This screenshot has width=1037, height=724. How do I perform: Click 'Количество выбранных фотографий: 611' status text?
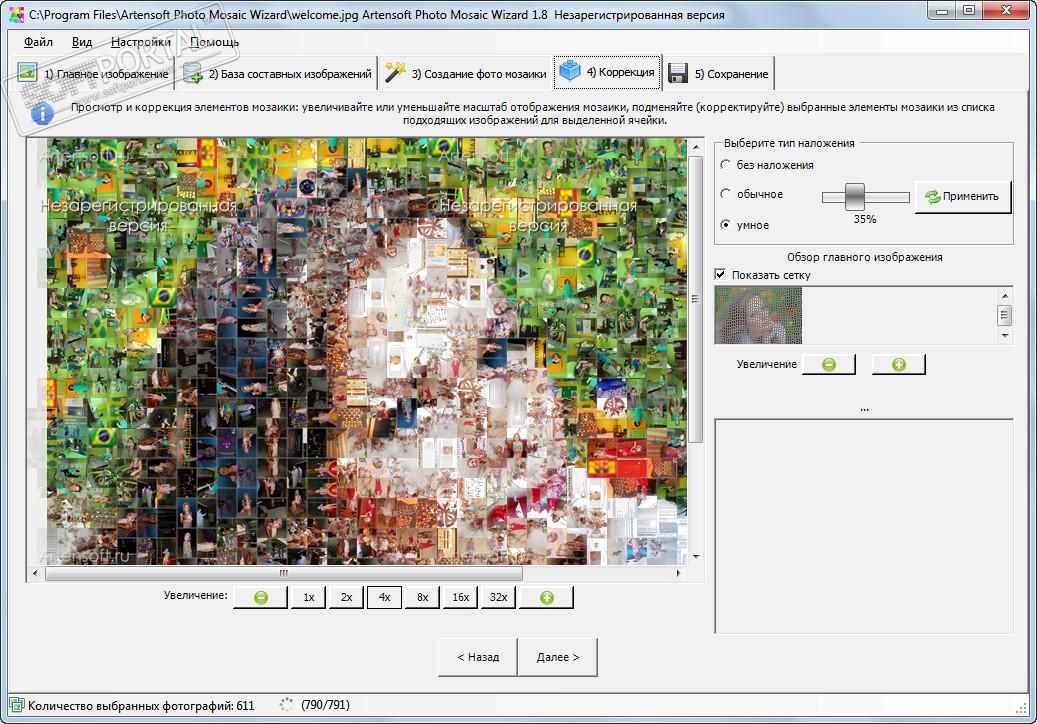141,705
